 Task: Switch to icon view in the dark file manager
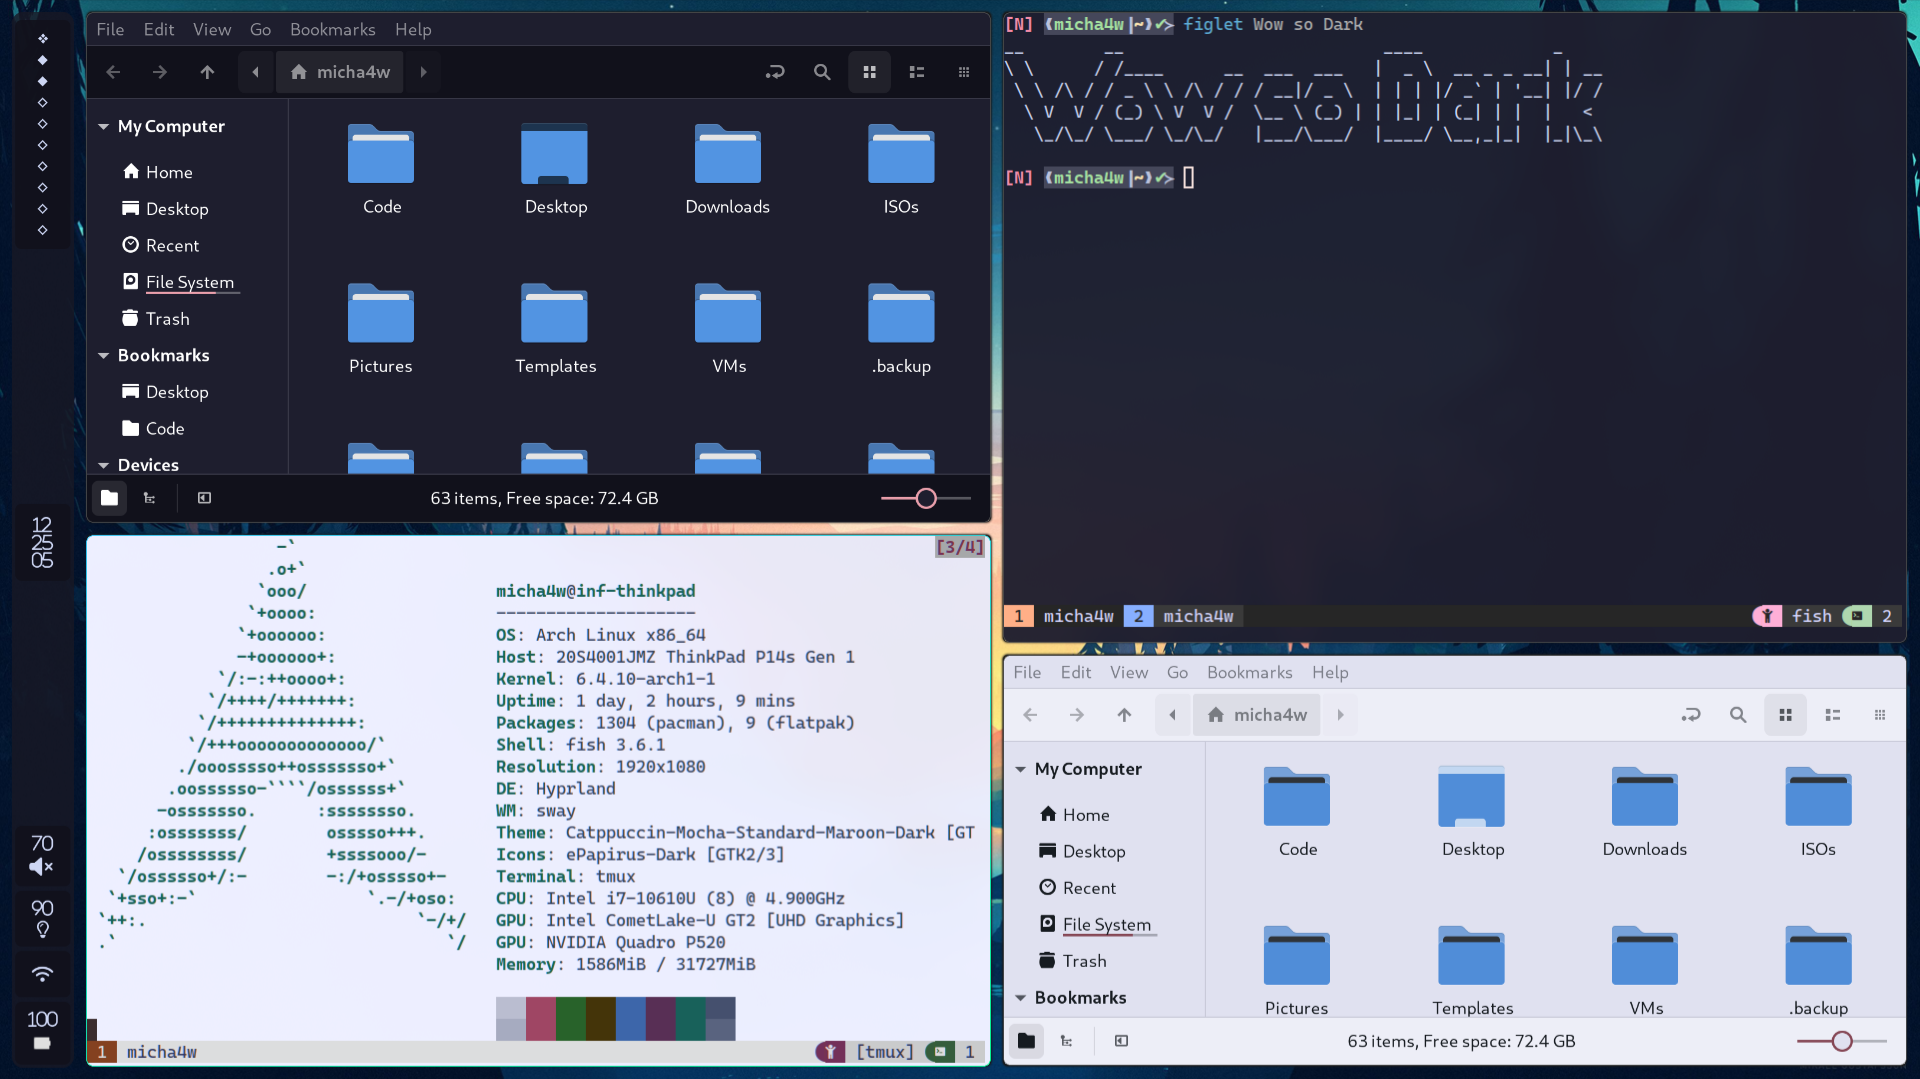[870, 72]
